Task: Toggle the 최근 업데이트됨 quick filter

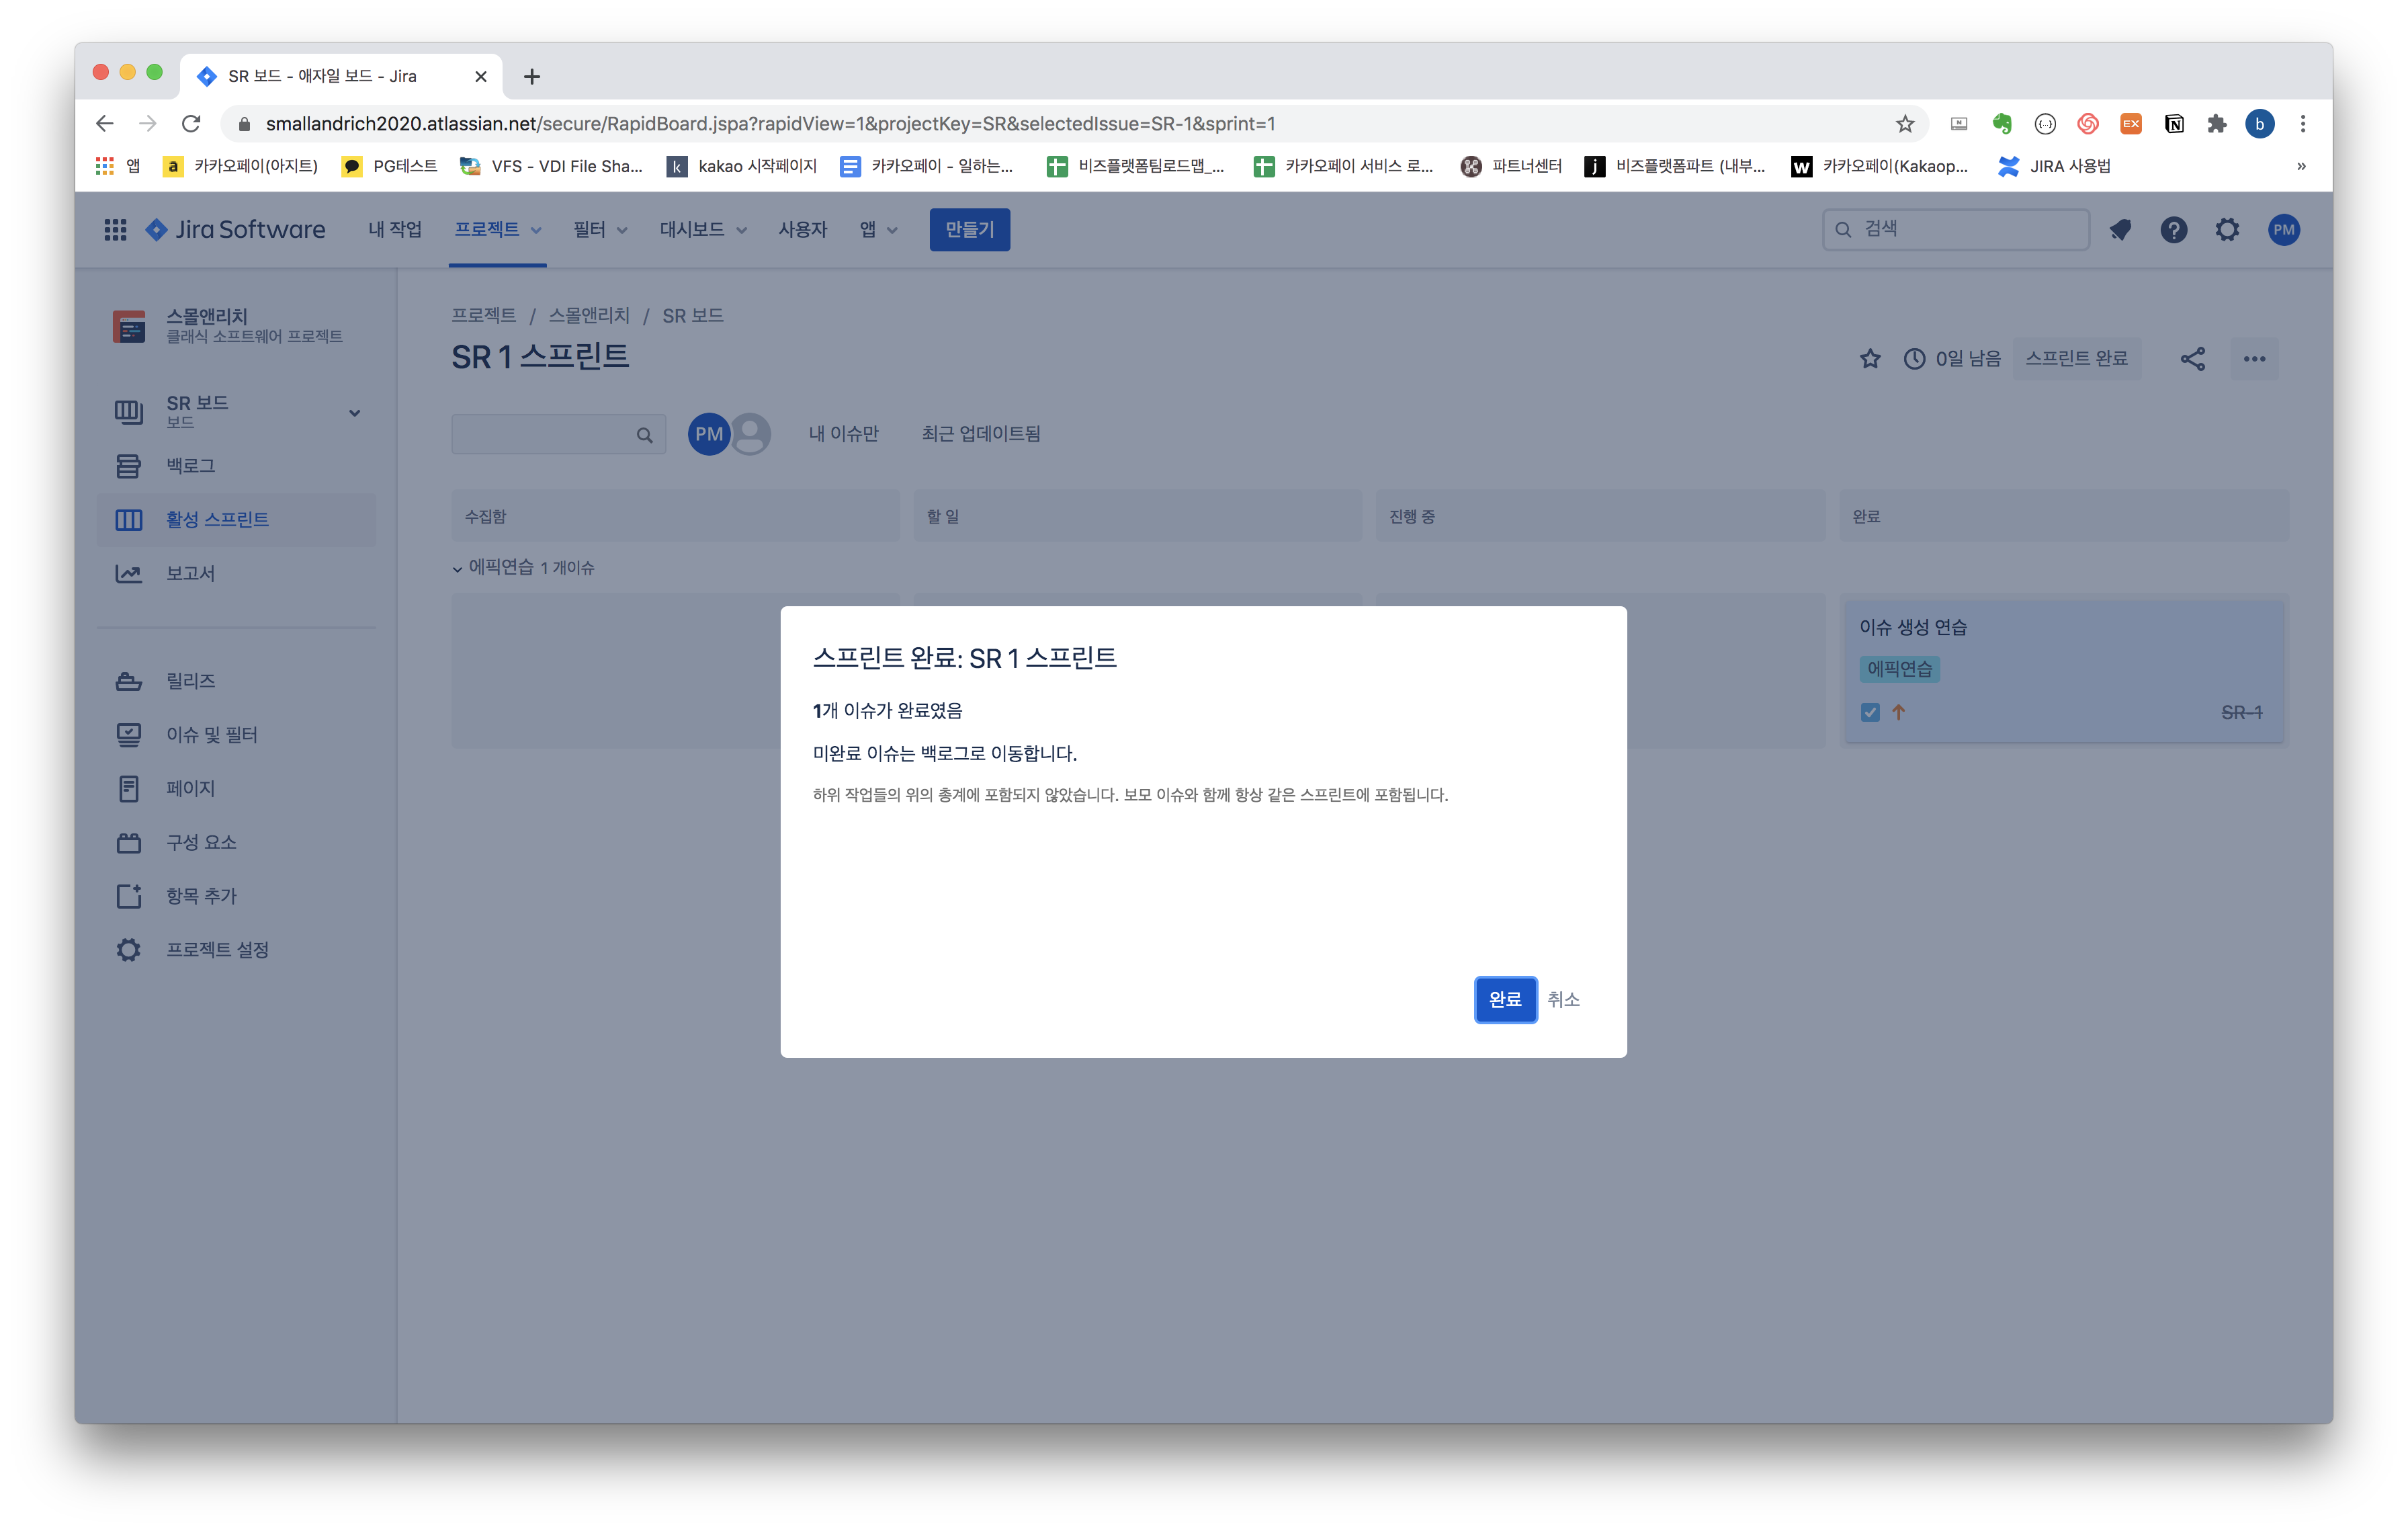Action: [x=980, y=434]
